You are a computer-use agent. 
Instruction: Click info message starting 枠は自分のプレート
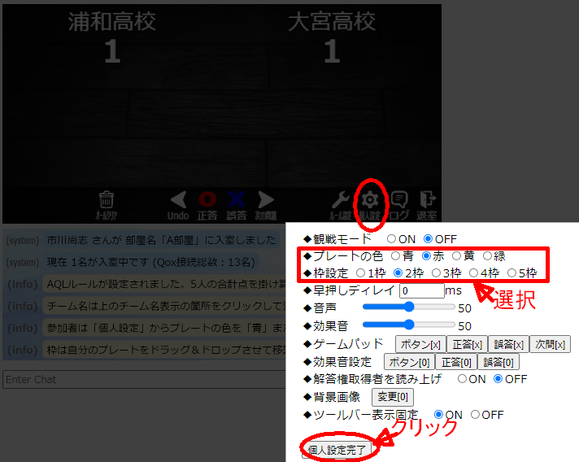click(x=164, y=350)
